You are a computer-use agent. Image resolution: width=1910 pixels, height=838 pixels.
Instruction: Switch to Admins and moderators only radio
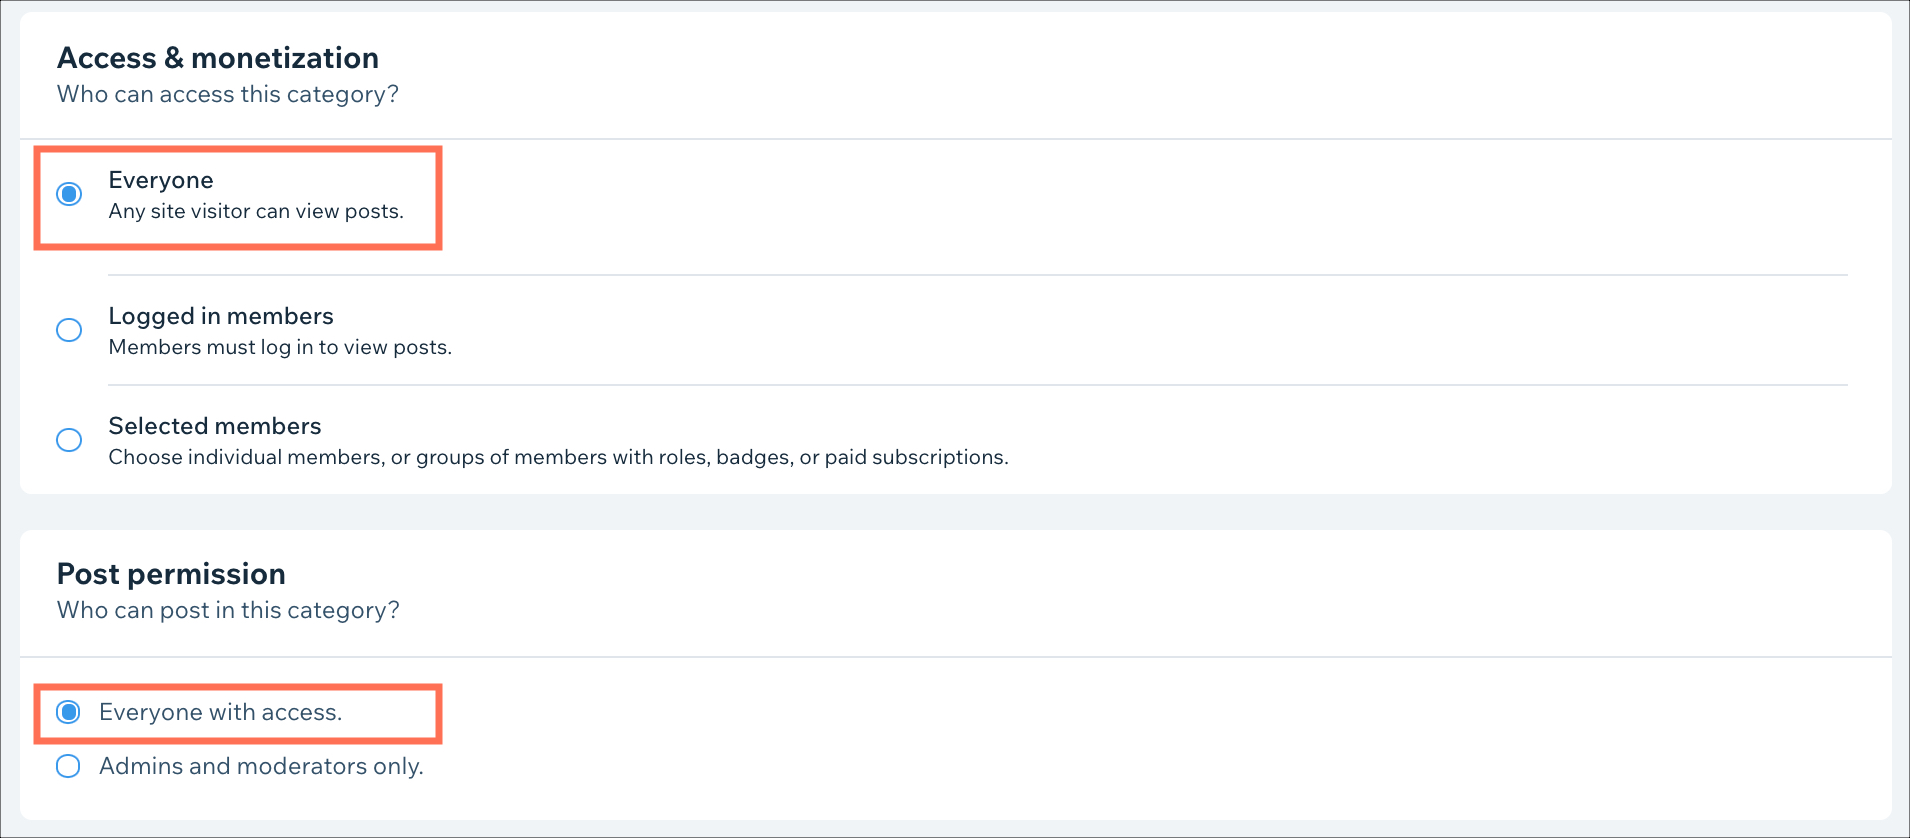[x=68, y=766]
